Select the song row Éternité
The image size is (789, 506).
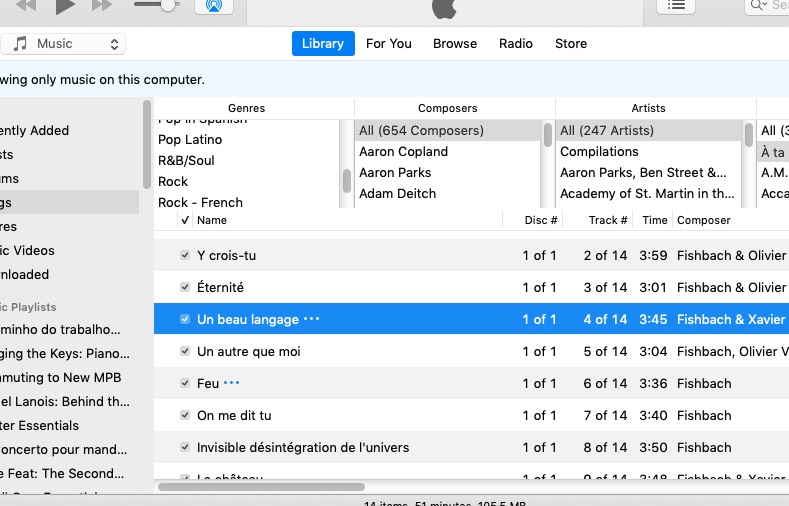click(471, 287)
